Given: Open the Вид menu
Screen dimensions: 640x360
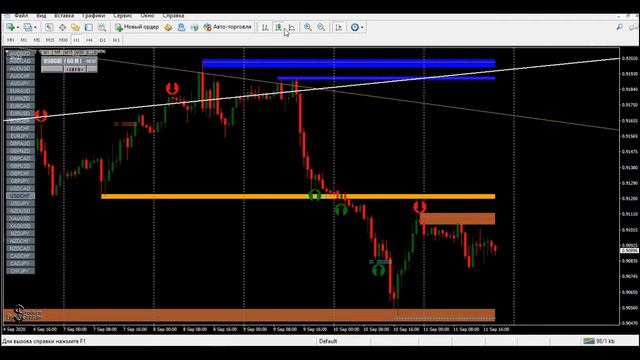Looking at the screenshot, I should tap(41, 16).
